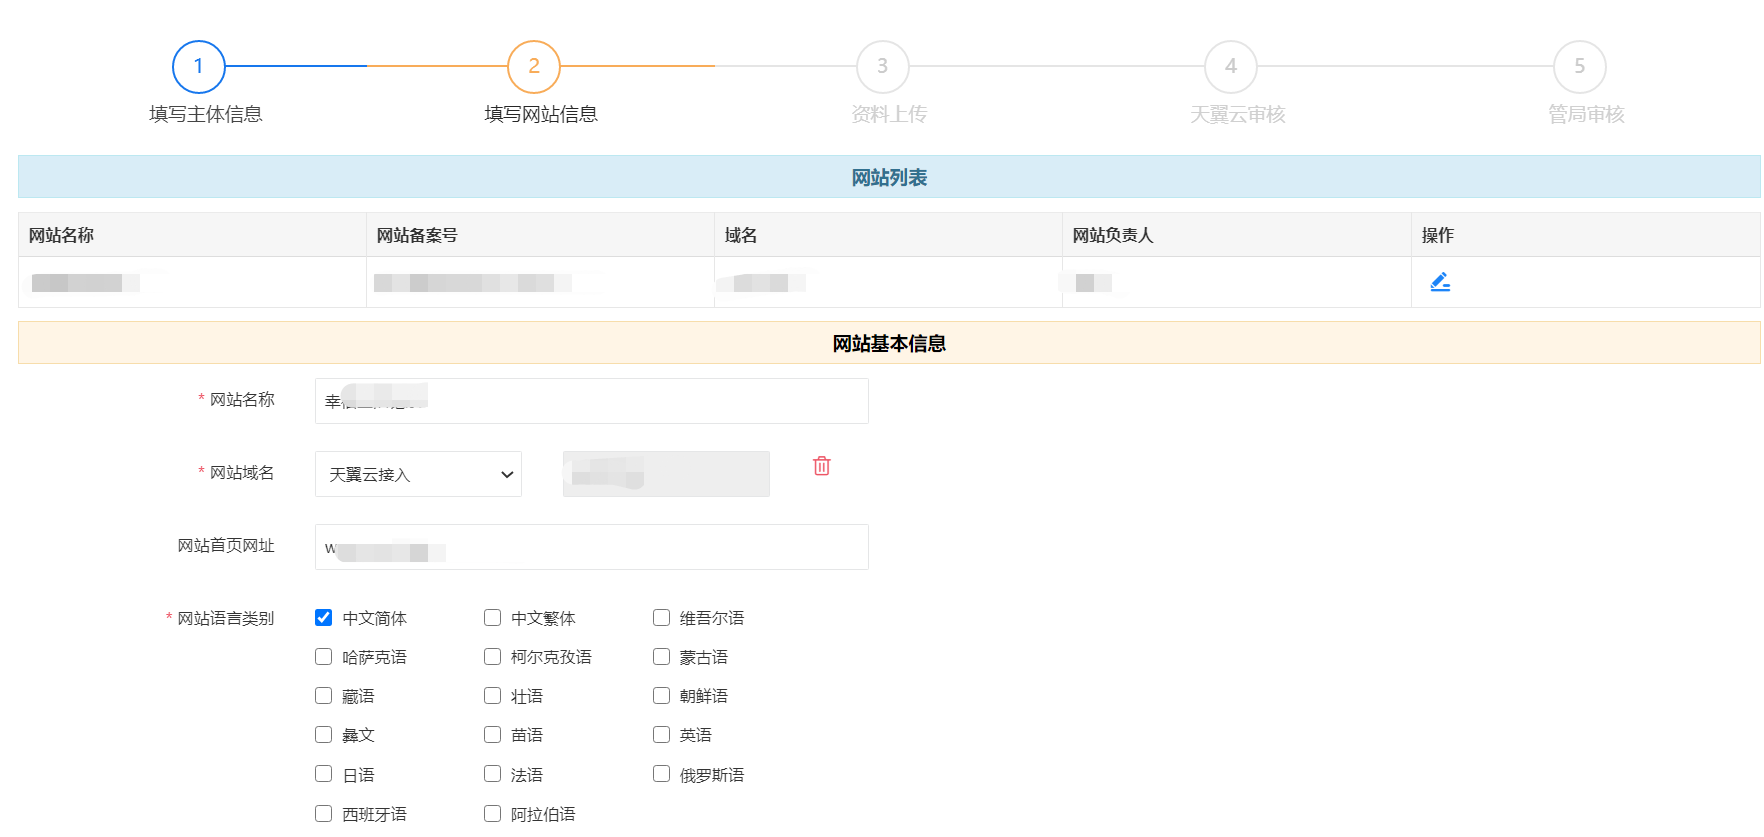Enable the 日语 checkbox
This screenshot has width=1764, height=837.
click(324, 774)
